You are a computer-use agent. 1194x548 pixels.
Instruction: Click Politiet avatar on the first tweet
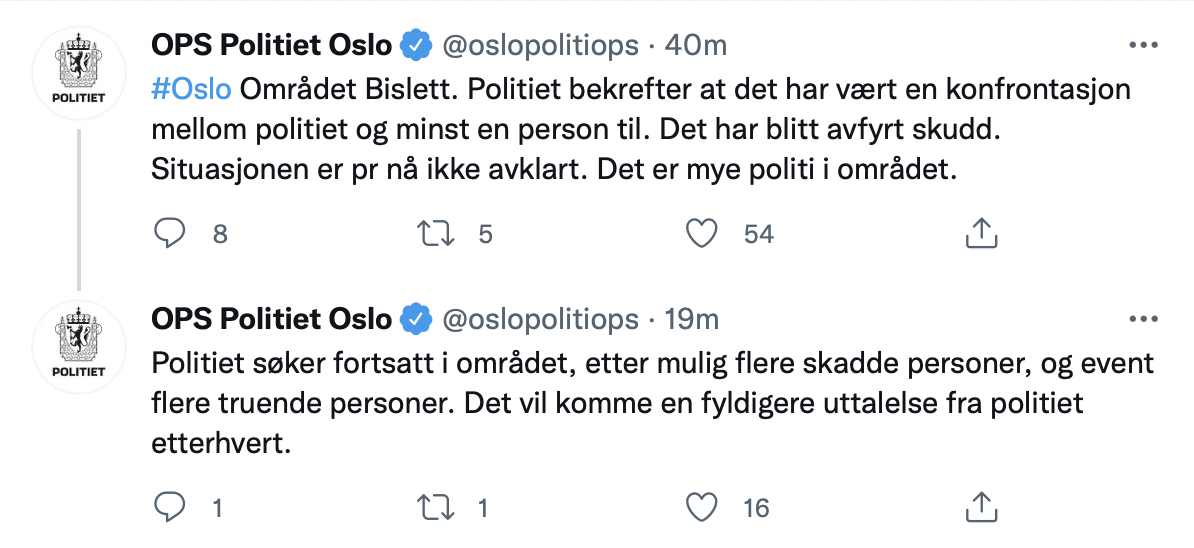(x=78, y=74)
